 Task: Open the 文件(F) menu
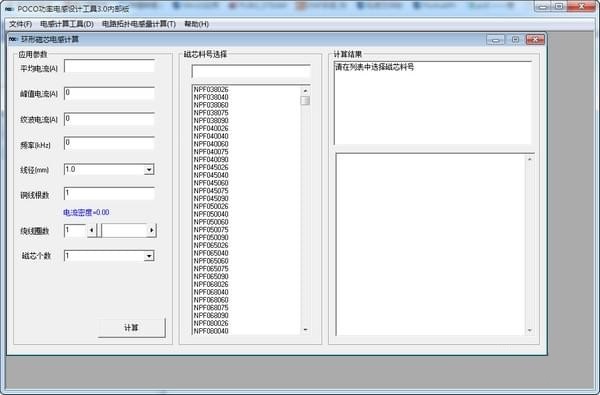click(20, 24)
